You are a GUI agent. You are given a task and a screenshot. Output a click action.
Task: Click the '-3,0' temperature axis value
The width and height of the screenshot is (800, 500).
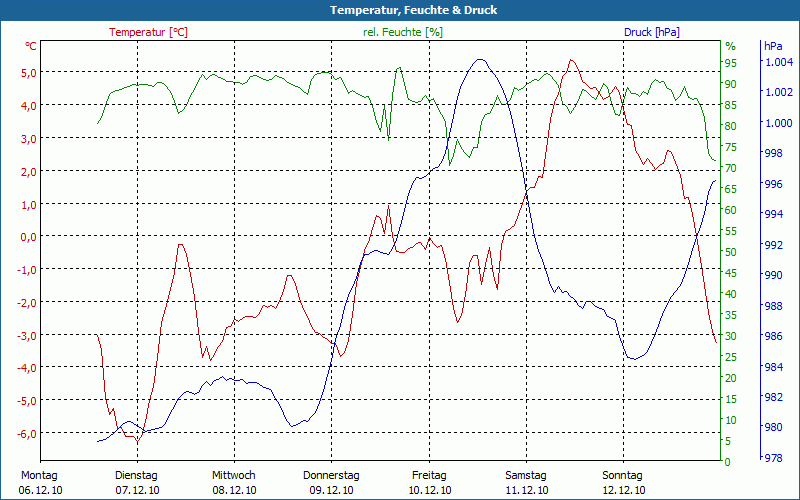coord(27,335)
